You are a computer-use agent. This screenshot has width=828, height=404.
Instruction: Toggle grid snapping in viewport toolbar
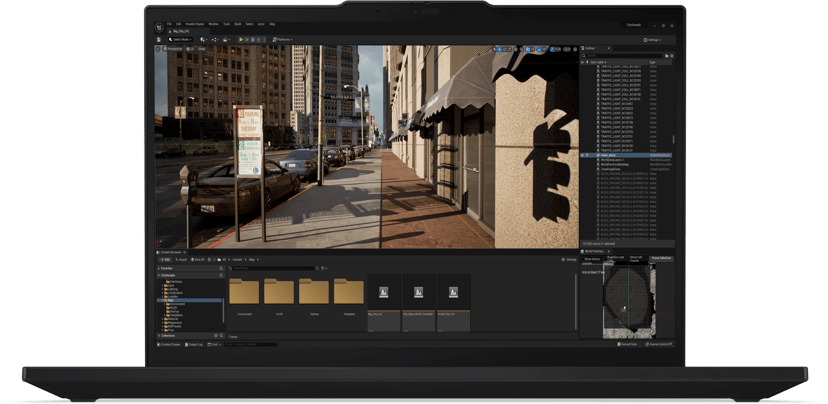[528, 49]
